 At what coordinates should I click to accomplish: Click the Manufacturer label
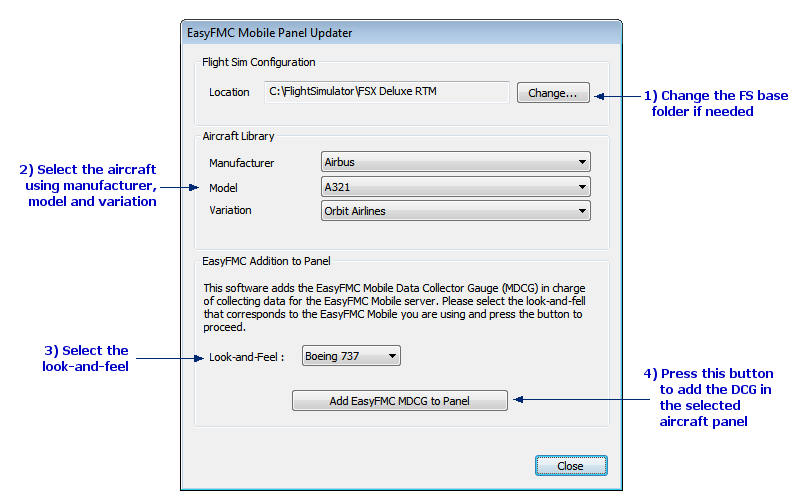pyautogui.click(x=241, y=163)
